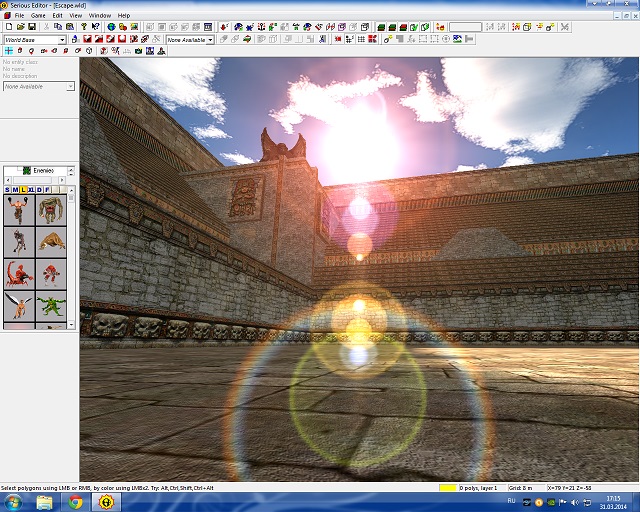Screen dimensions: 640x512
Task: Click the yellow color swatch in status bar
Action: tap(447, 488)
